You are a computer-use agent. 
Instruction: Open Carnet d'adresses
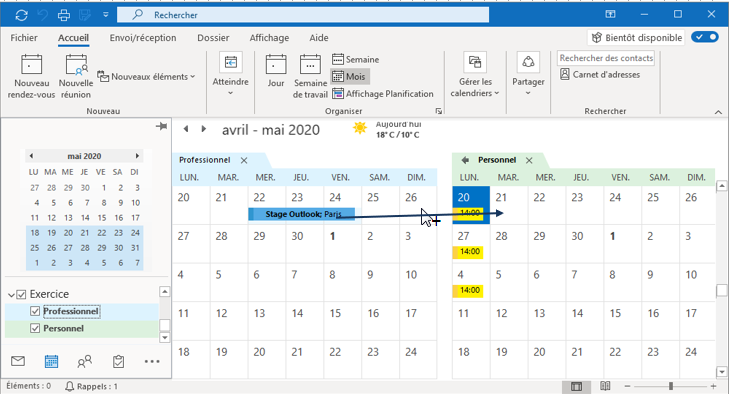pyautogui.click(x=600, y=75)
